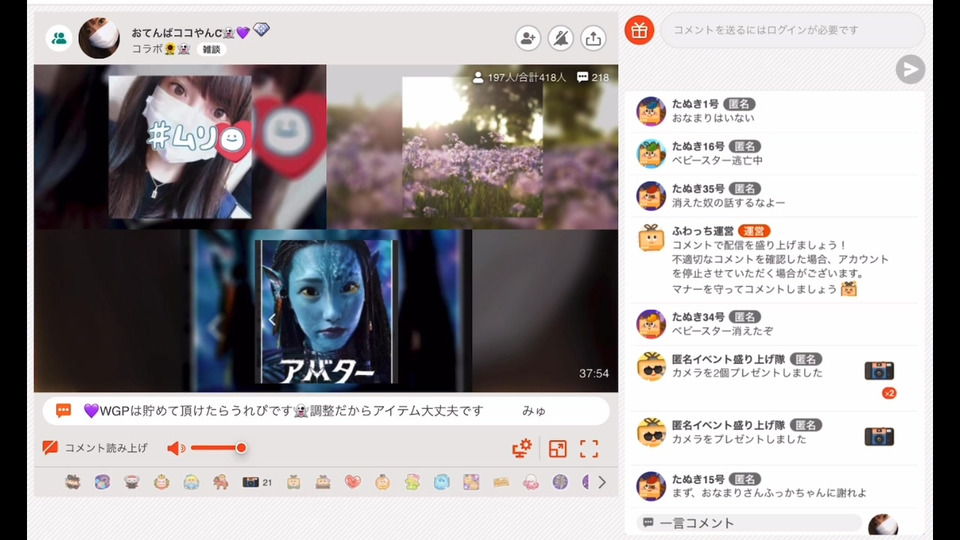Click カメラをプレゼントしました comment's camera thumbnail
This screenshot has height=540, width=960.
click(x=879, y=437)
